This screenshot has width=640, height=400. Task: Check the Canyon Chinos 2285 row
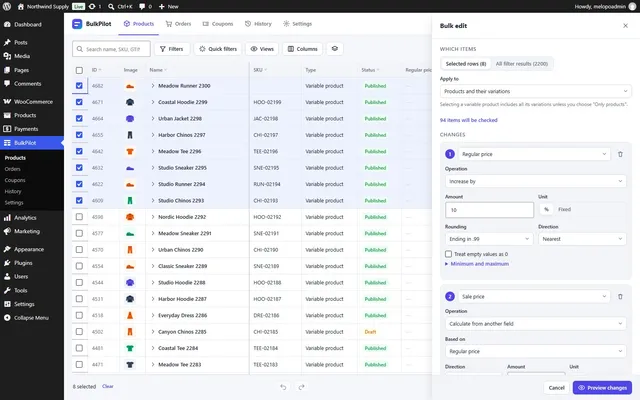pyautogui.click(x=79, y=331)
